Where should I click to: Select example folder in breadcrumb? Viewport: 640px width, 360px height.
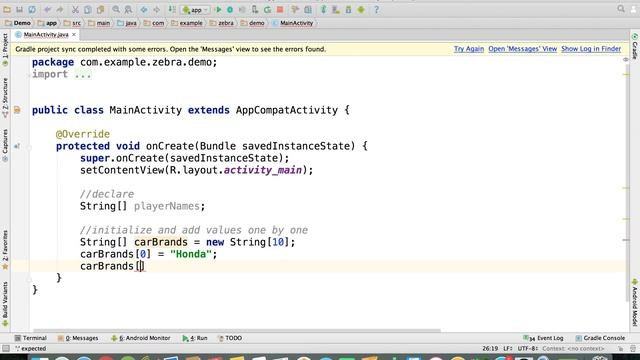click(187, 23)
